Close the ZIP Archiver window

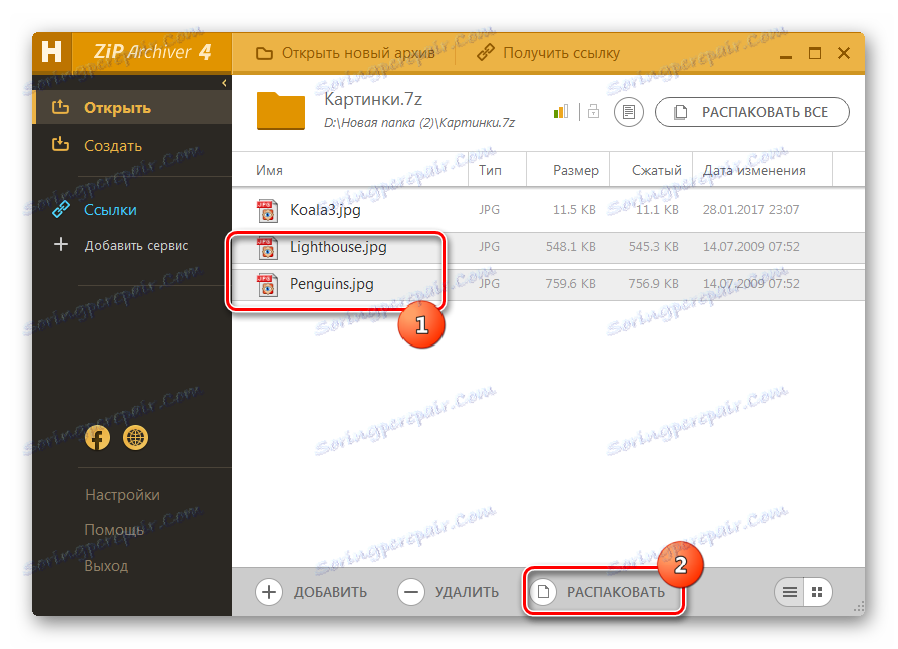[x=844, y=53]
